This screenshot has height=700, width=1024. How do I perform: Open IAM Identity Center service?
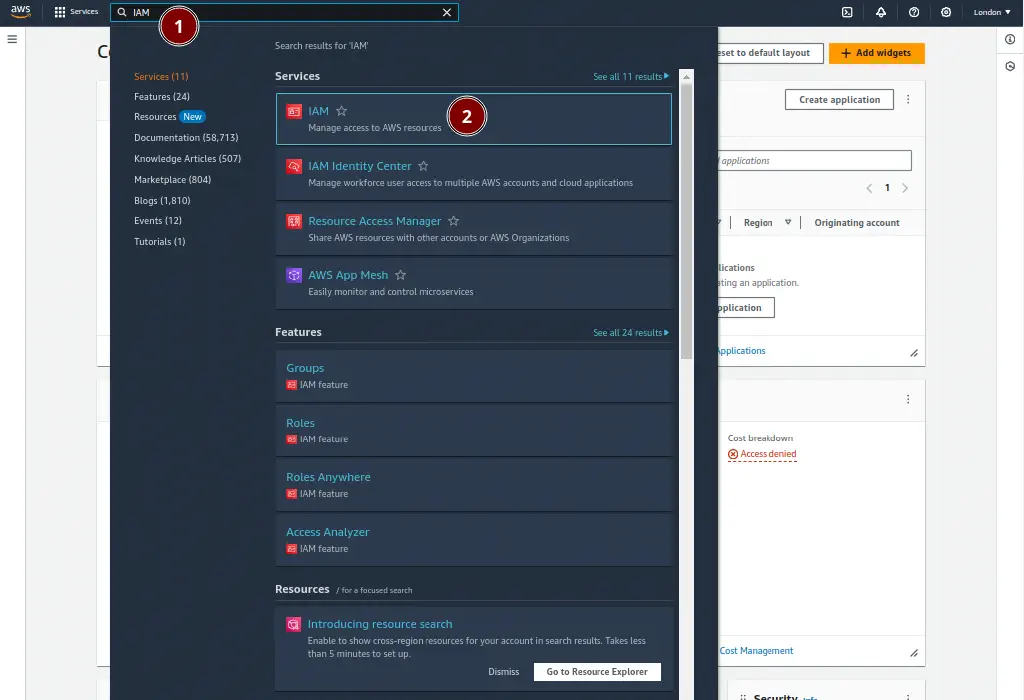473,174
